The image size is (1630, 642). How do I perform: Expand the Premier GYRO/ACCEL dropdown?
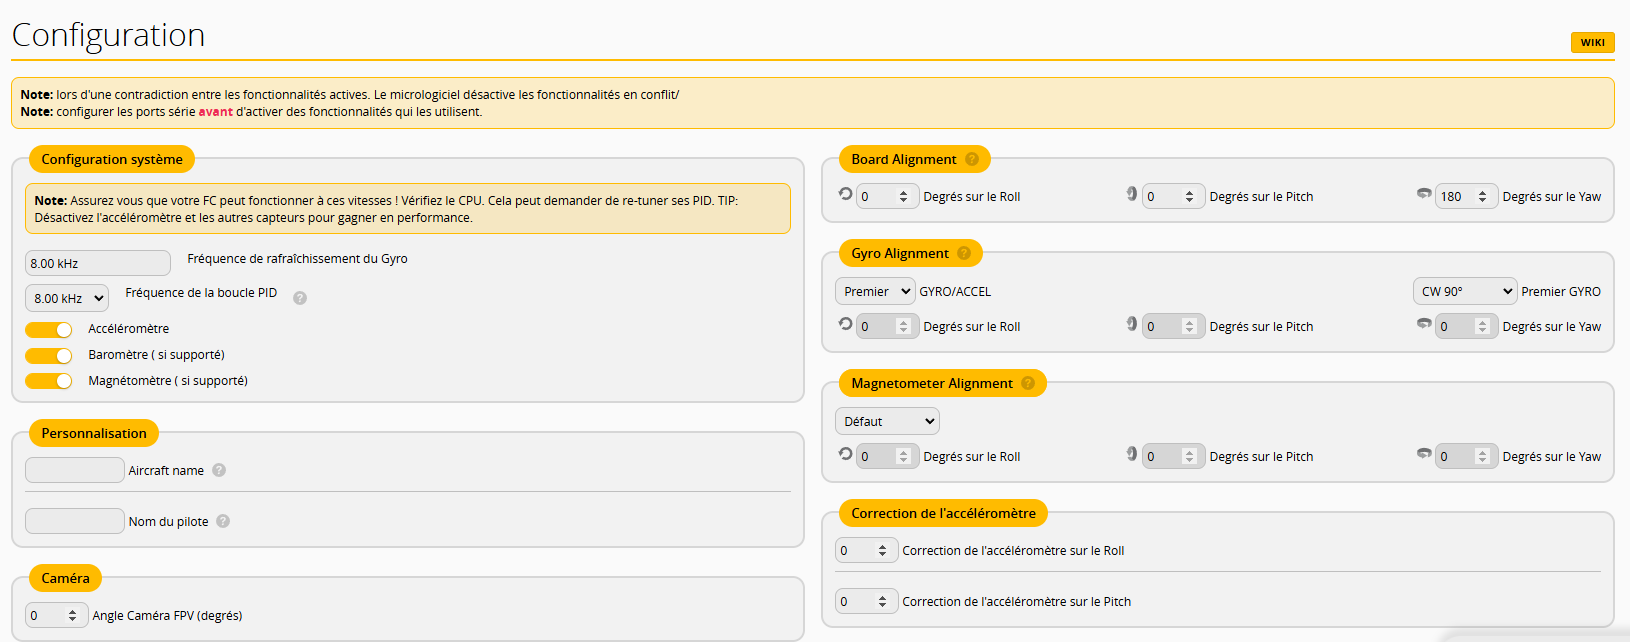pos(875,291)
